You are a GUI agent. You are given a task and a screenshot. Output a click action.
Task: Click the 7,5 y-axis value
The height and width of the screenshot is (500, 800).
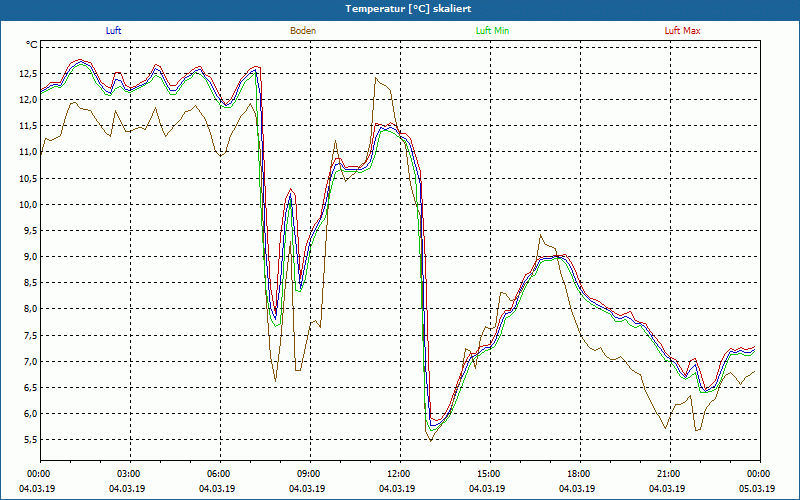[30, 335]
